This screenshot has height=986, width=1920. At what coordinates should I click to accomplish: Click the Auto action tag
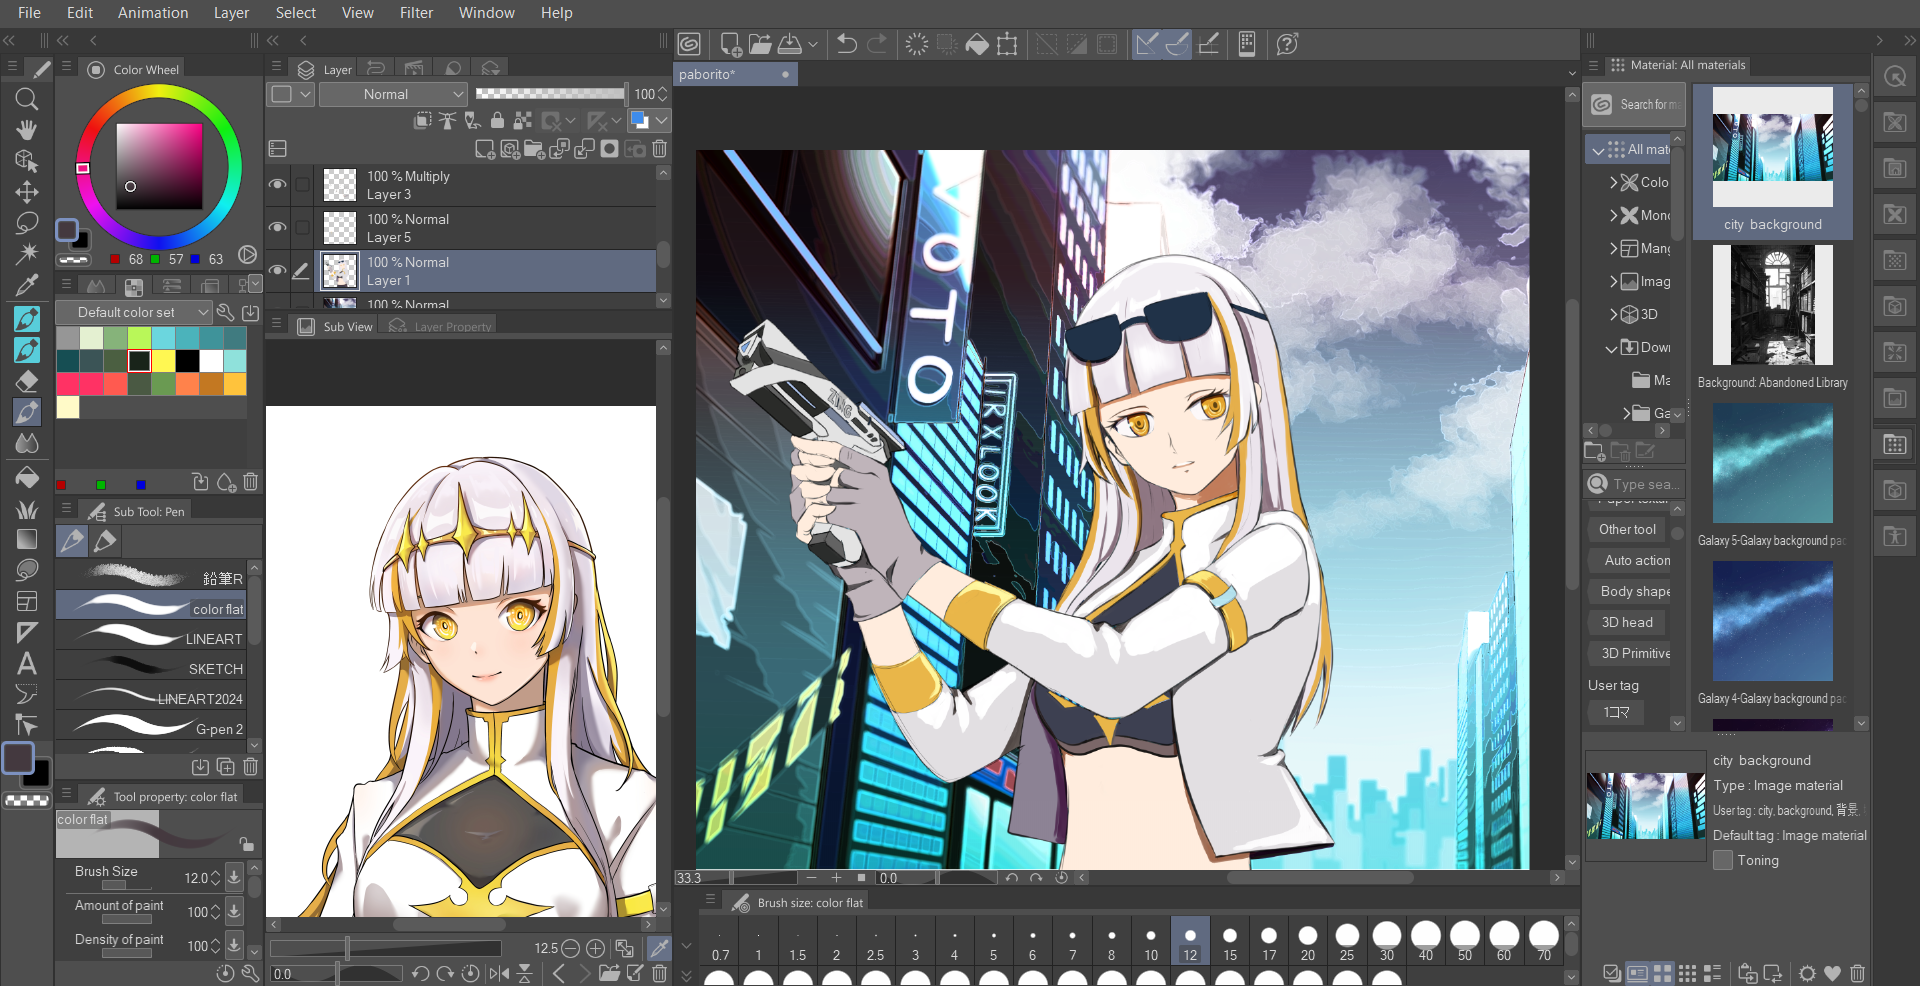pyautogui.click(x=1630, y=560)
